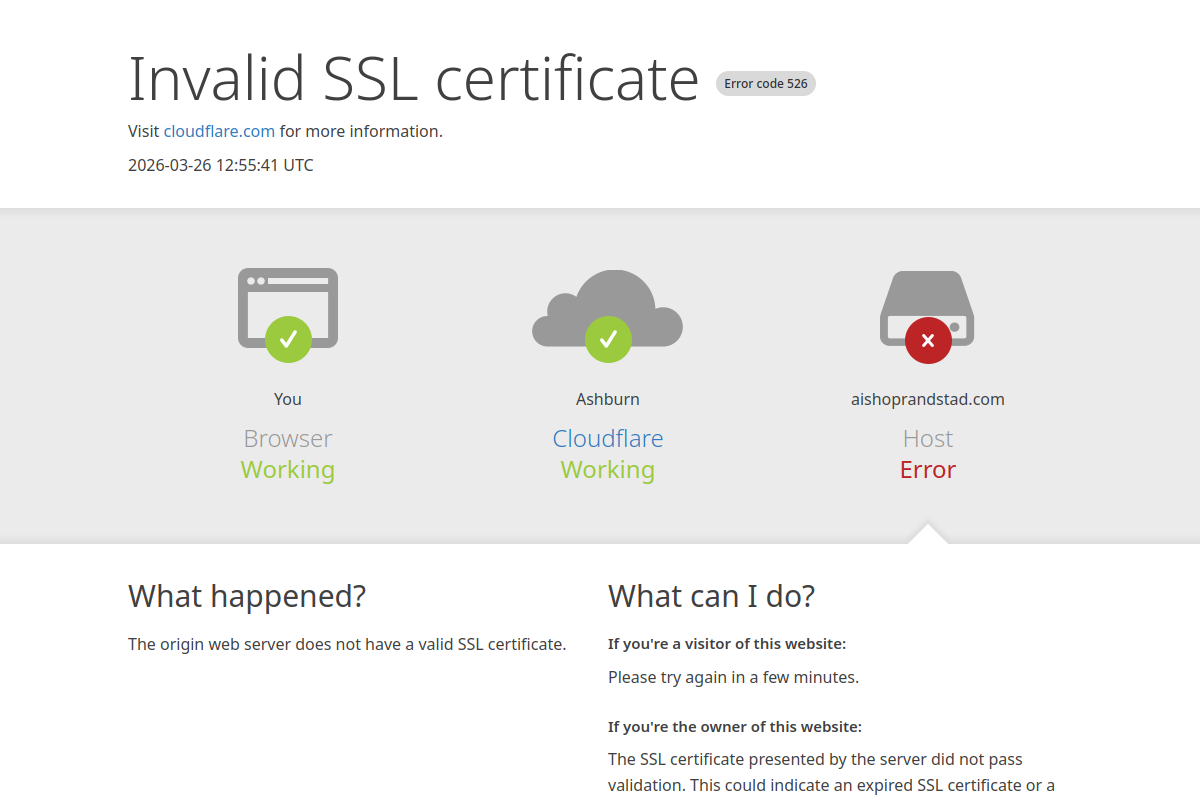Select the green checkmark on the cloud icon
Image resolution: width=1200 pixels, height=800 pixels.
tap(607, 340)
